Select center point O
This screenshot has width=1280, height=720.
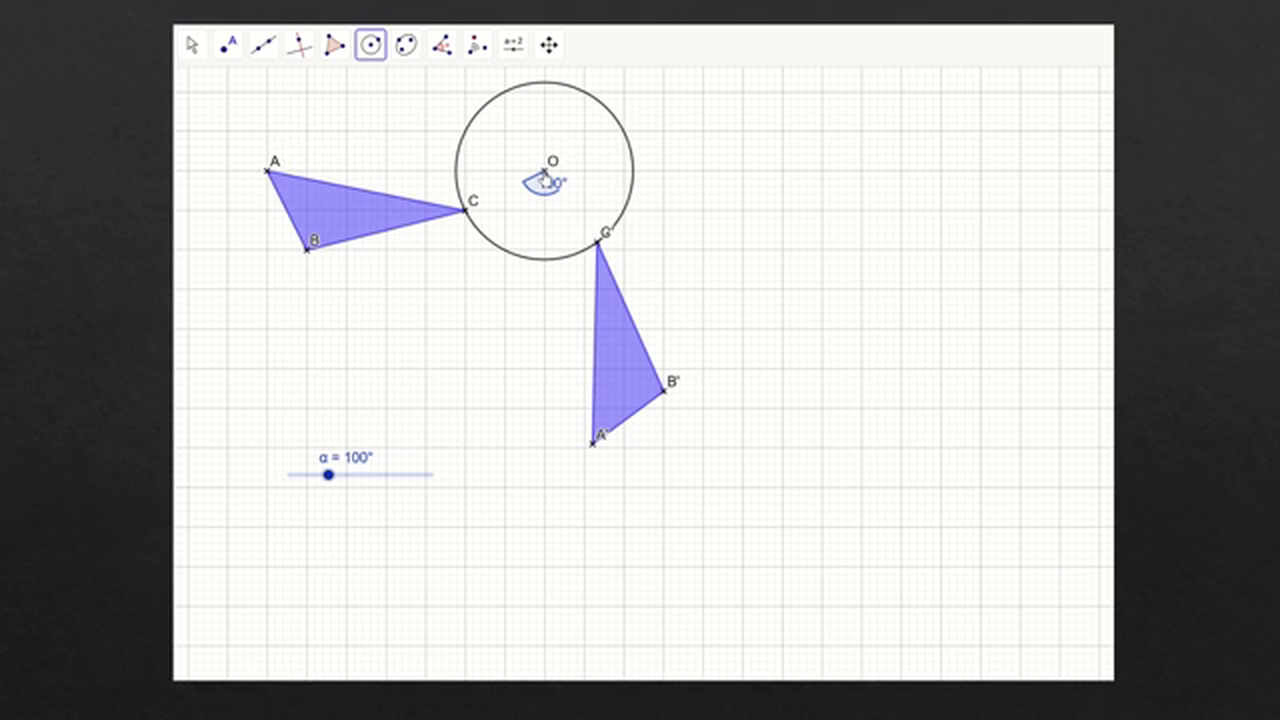546,172
